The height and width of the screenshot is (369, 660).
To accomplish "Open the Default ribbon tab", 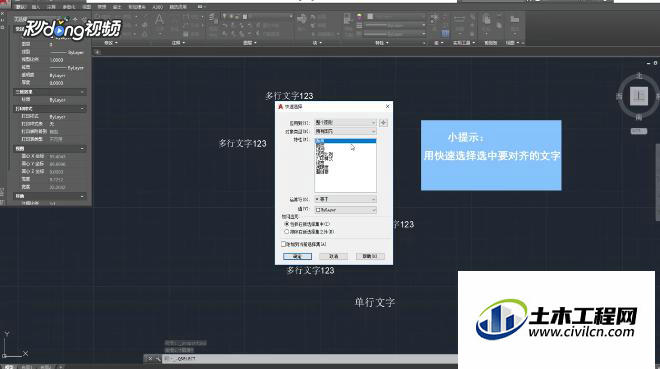I will (x=20, y=7).
